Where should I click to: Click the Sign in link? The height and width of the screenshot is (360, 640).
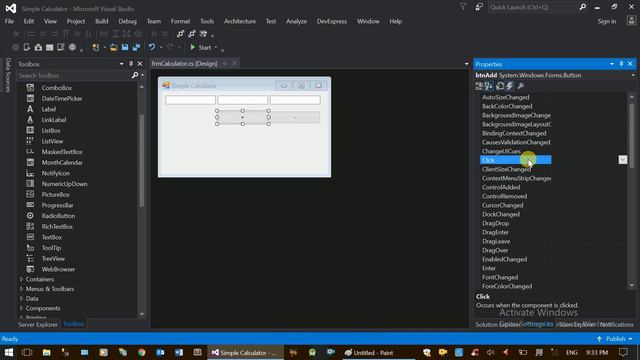[x=607, y=21]
